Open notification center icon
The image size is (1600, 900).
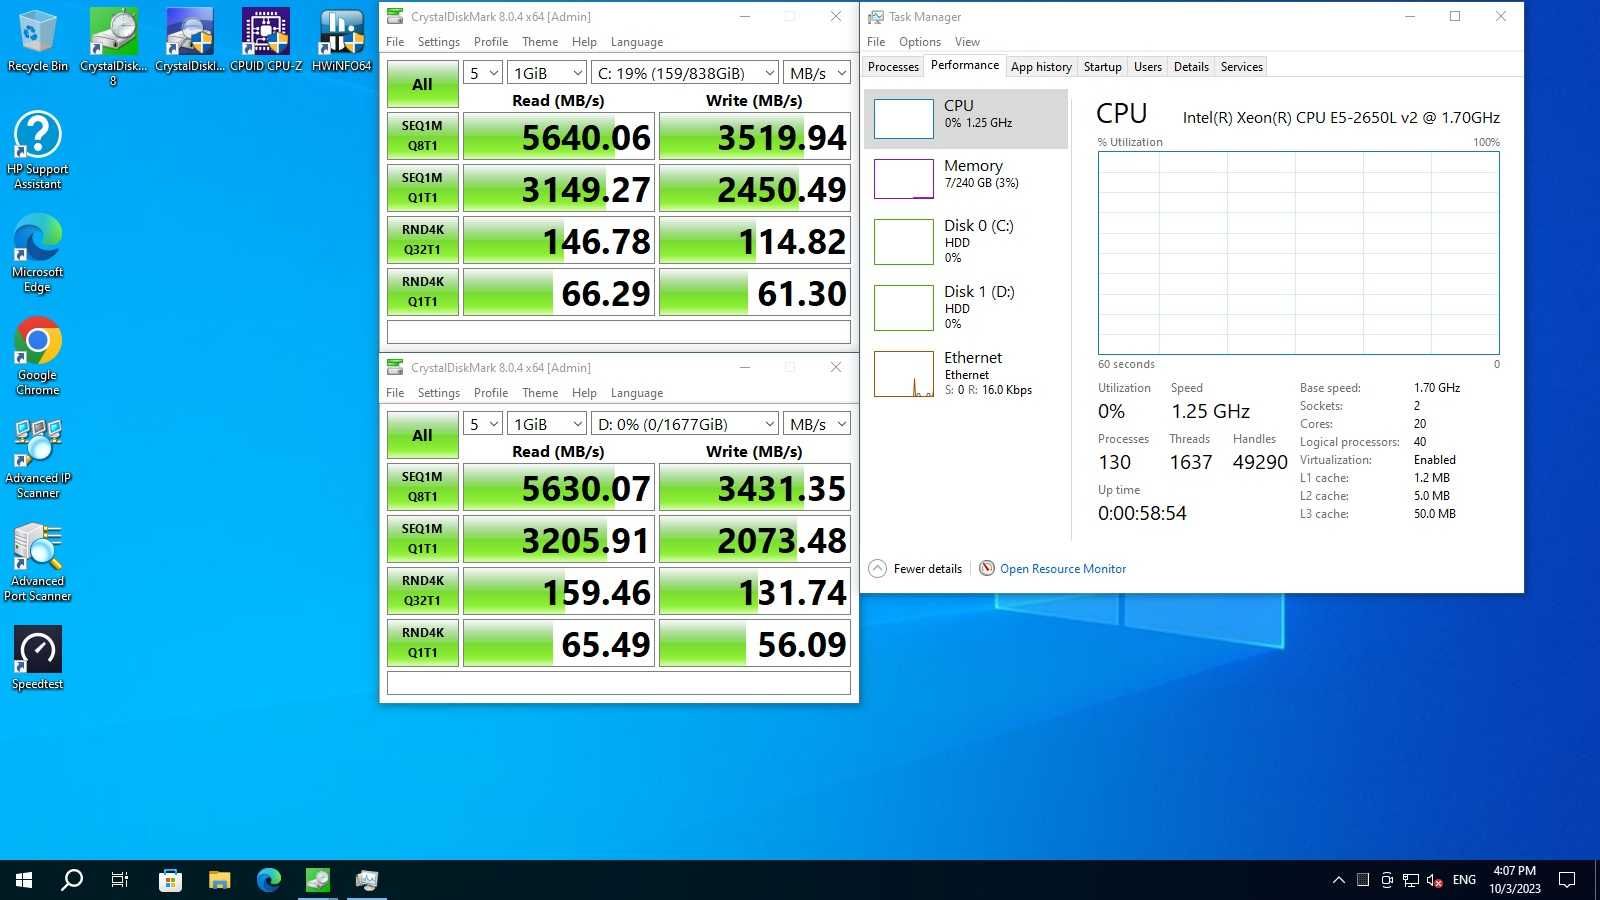click(x=1567, y=880)
